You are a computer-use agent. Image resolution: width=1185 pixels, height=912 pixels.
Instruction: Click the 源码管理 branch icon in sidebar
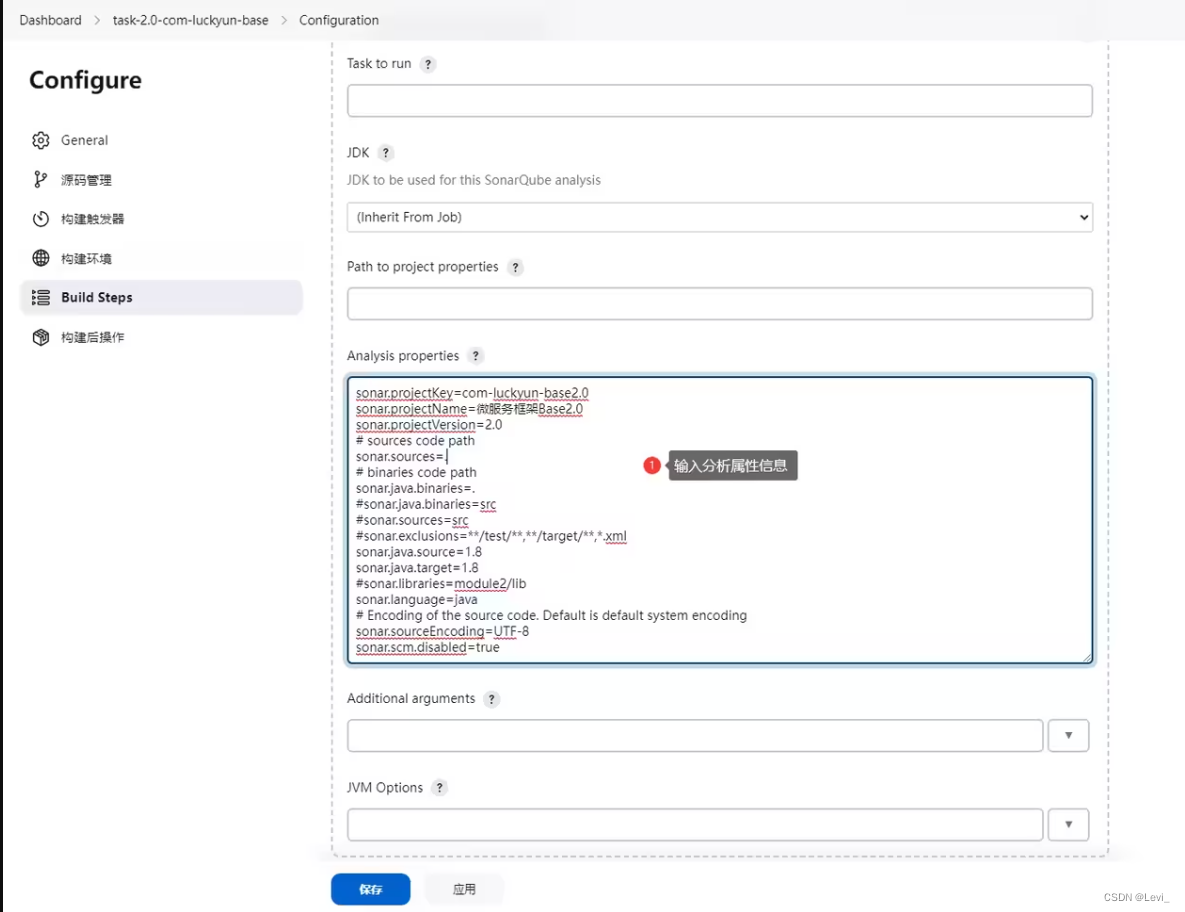click(41, 180)
